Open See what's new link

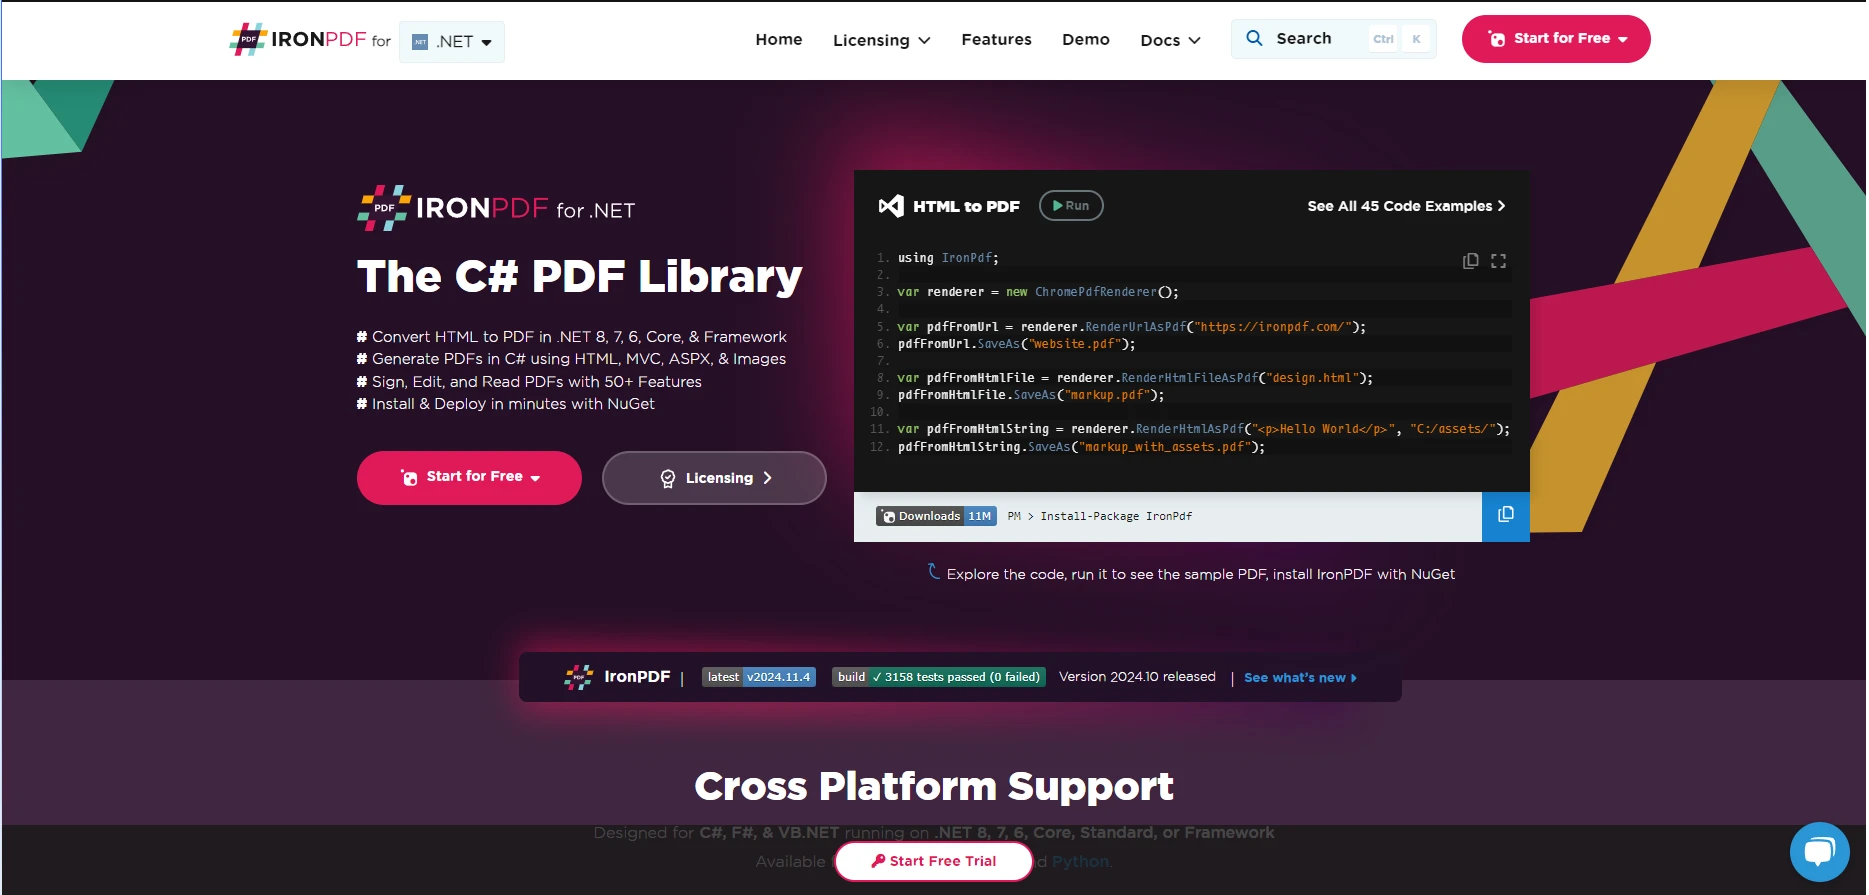click(1300, 678)
